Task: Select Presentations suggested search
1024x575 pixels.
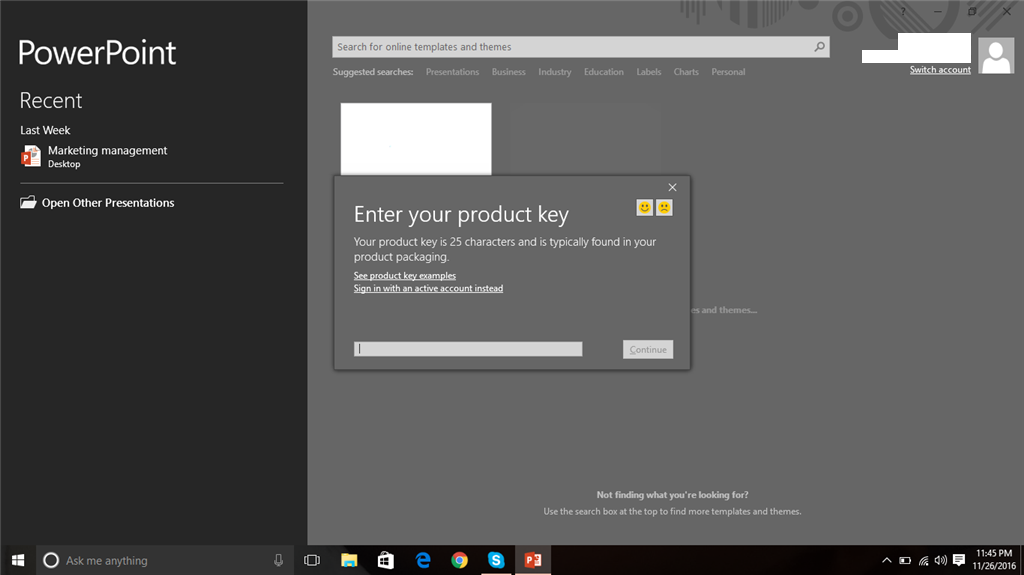Action: pos(453,72)
